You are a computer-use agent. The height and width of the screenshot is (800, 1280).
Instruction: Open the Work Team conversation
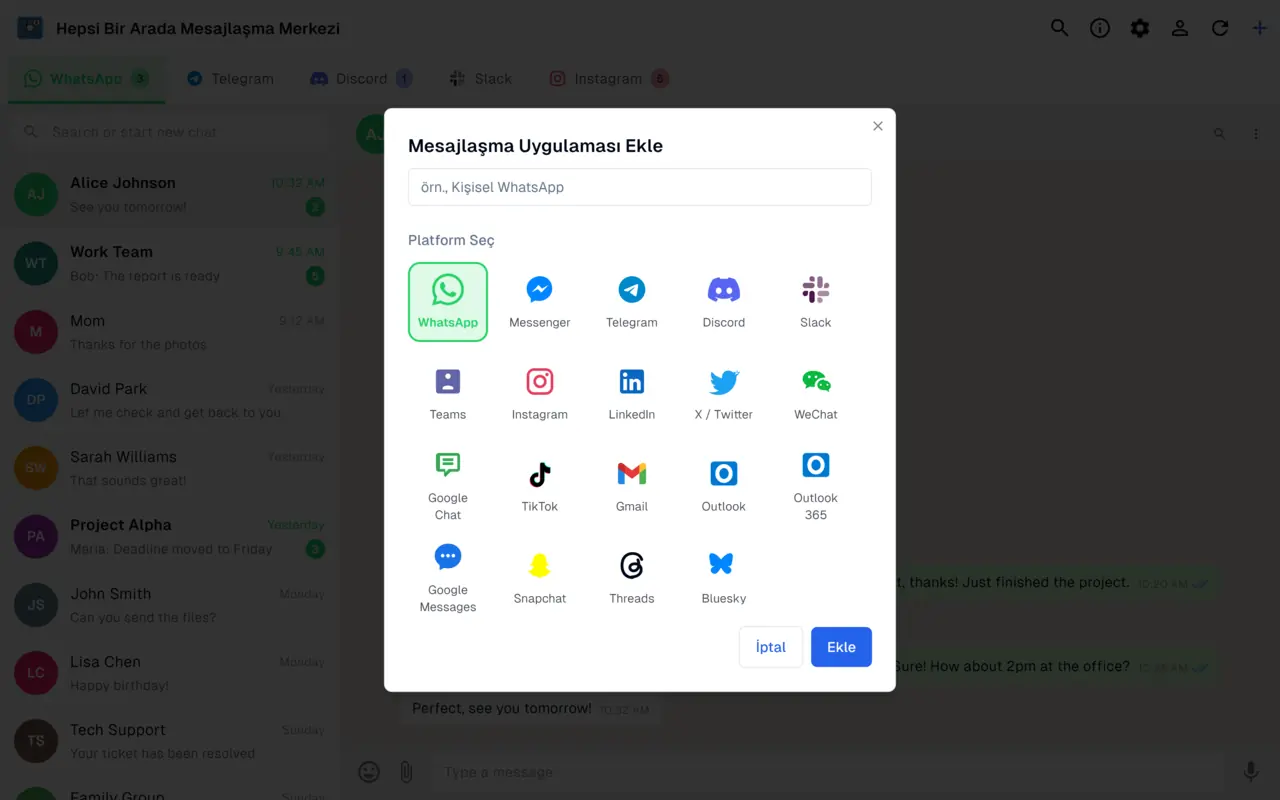[170, 263]
